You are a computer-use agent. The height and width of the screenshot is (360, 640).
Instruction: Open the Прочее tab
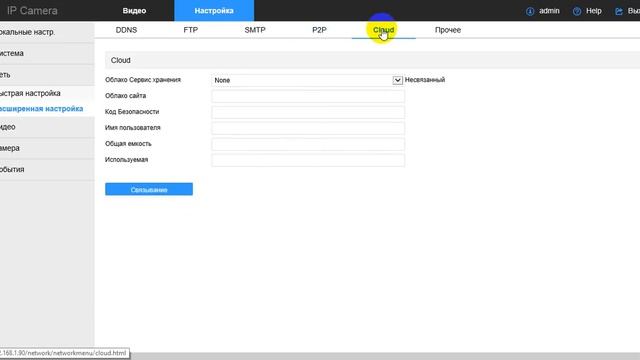pyautogui.click(x=448, y=30)
